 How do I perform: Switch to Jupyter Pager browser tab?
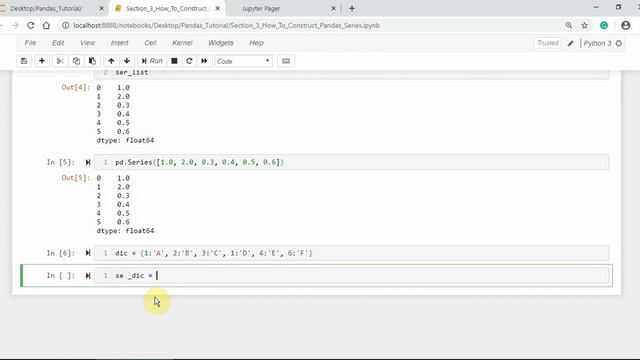coord(261,8)
